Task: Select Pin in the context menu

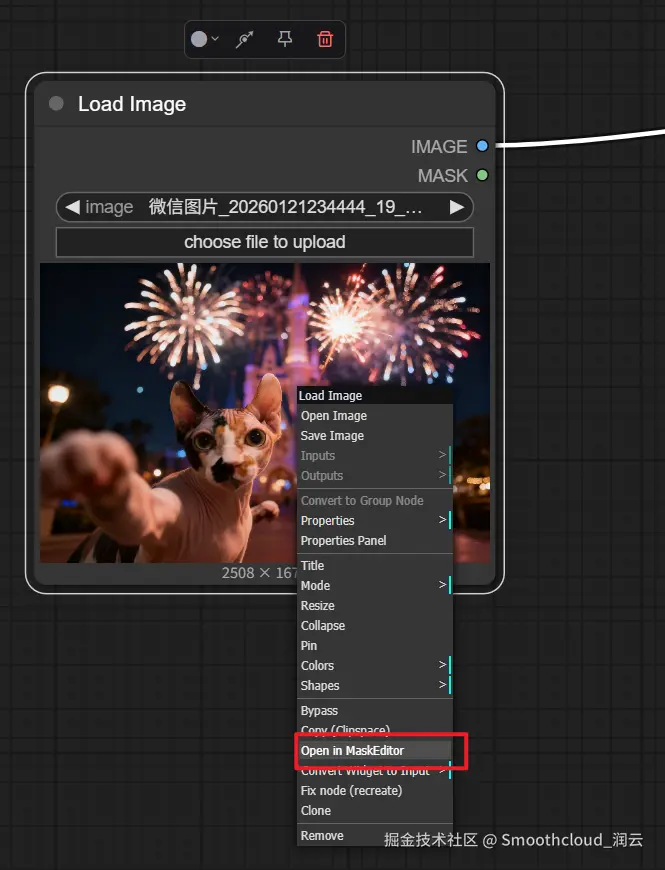Action: pos(375,645)
